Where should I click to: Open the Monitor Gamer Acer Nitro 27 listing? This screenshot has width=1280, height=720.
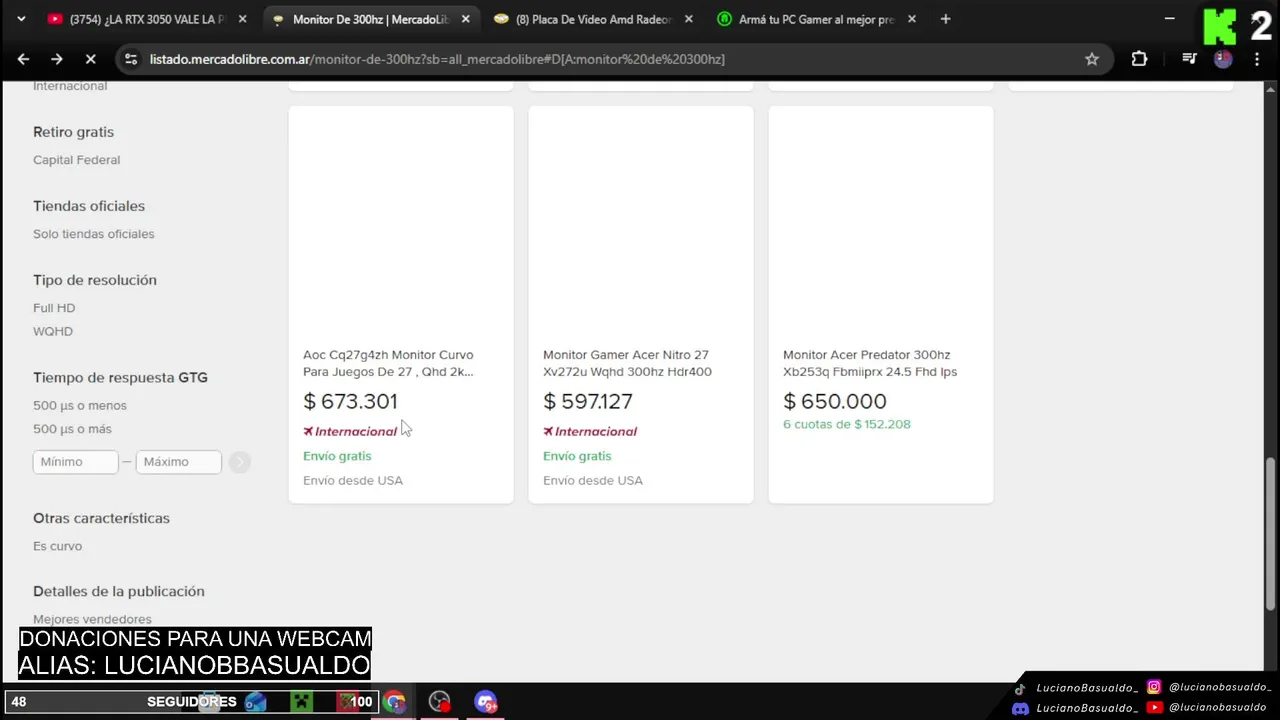point(627,363)
